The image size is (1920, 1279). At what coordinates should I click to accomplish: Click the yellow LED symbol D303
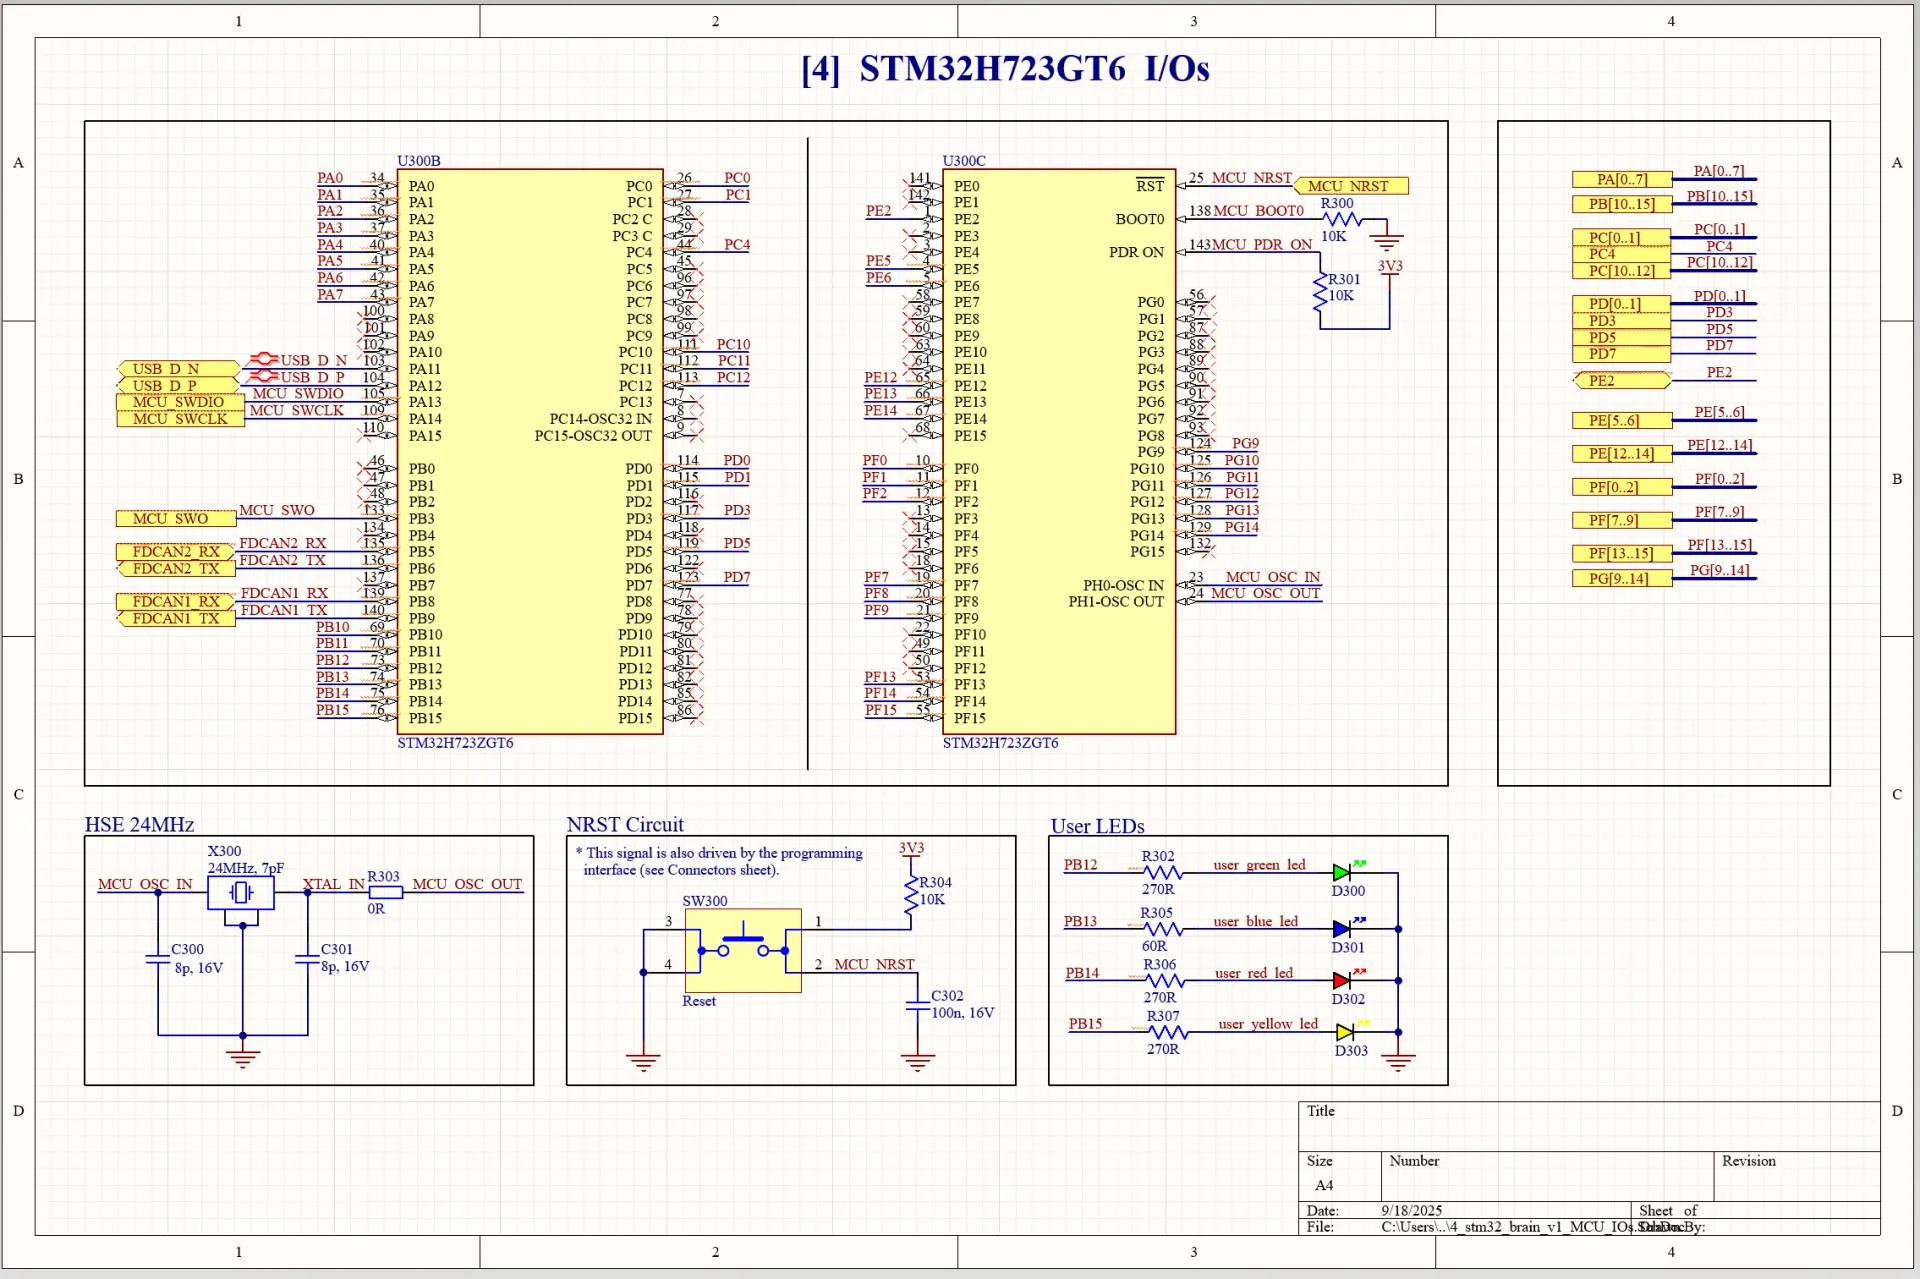(1342, 1031)
